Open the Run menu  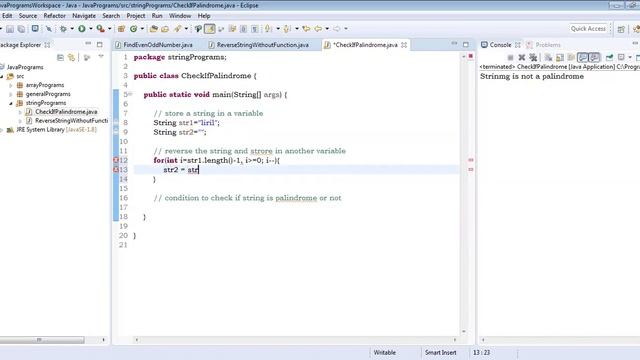[x=157, y=16]
